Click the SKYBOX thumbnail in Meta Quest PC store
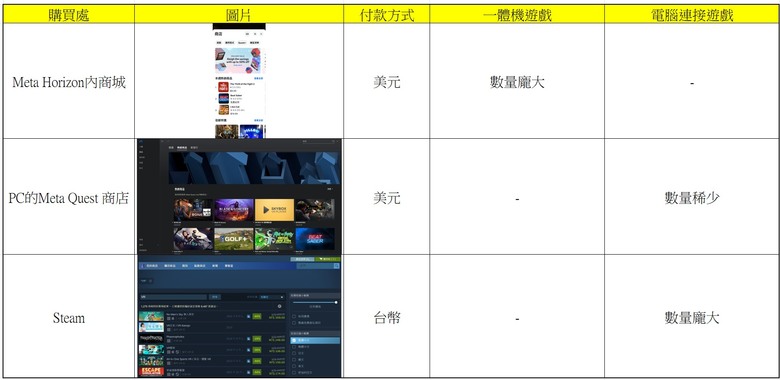 (x=274, y=210)
